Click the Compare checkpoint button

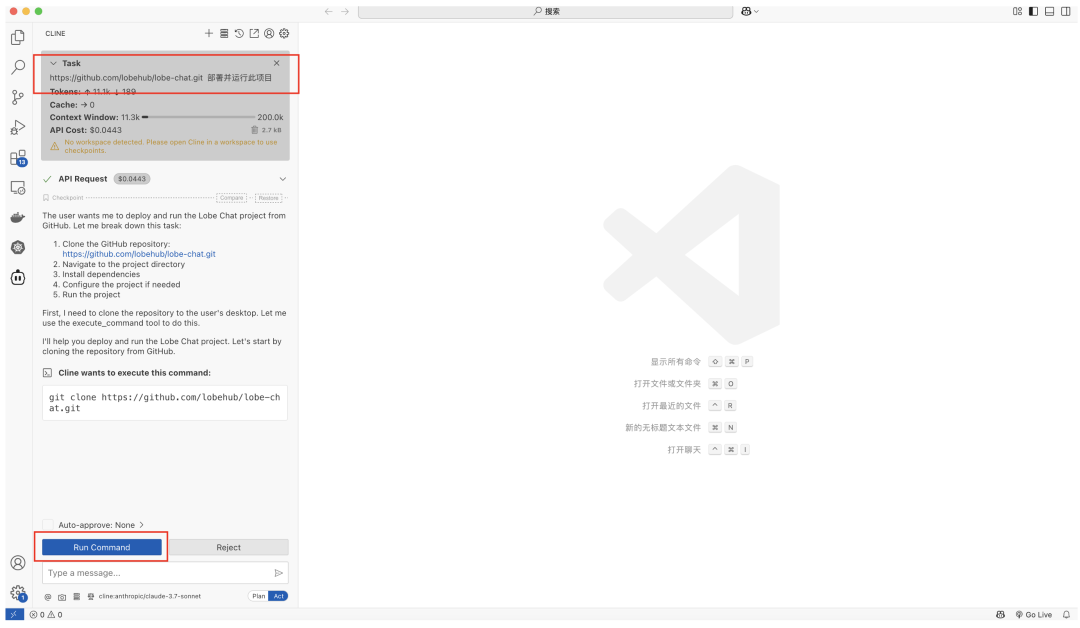click(231, 198)
